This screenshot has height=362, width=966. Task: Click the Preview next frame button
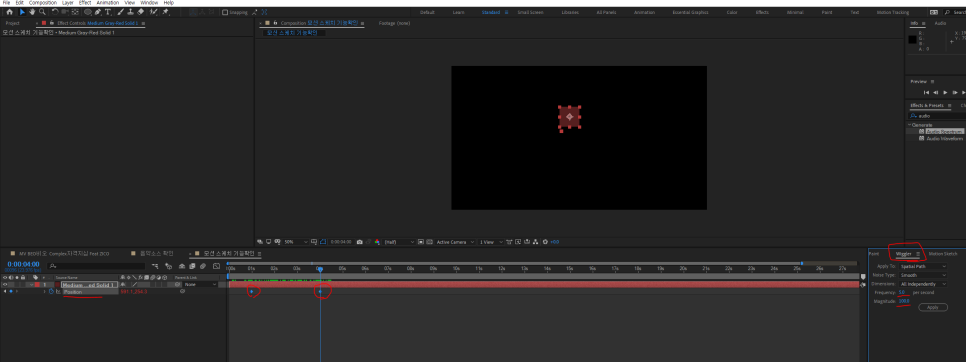click(x=954, y=92)
